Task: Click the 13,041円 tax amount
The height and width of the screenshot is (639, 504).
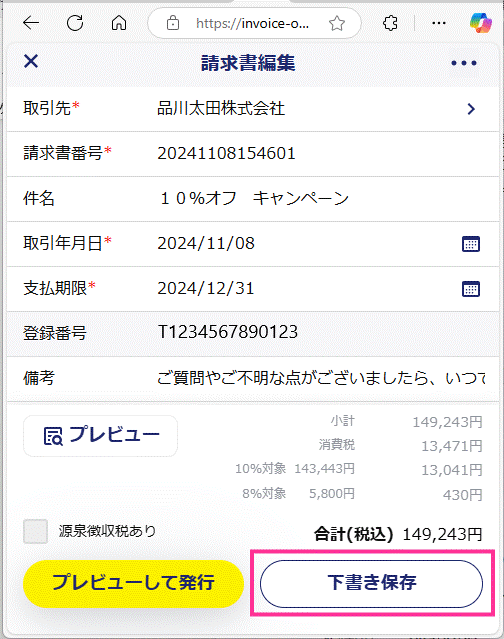Action: coord(452,470)
